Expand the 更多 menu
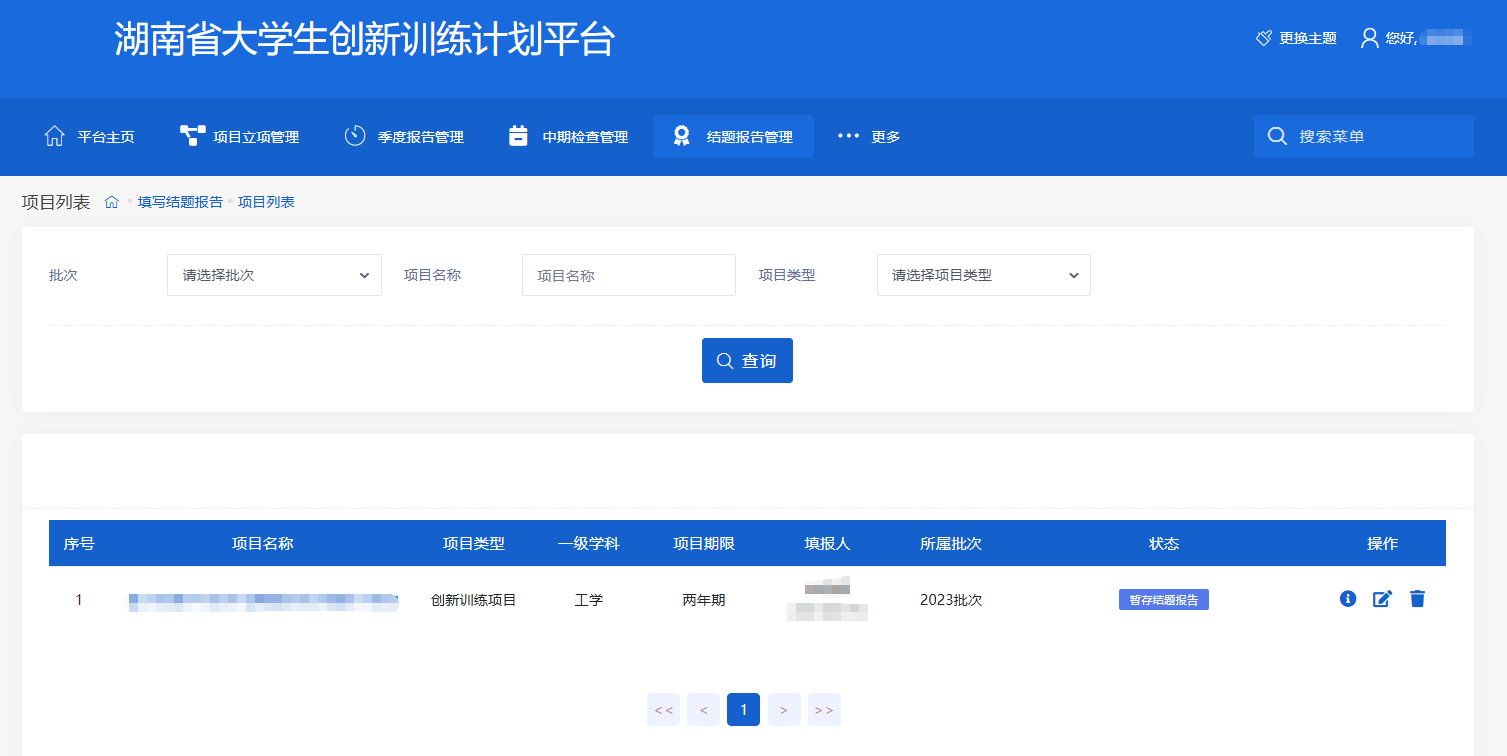This screenshot has width=1507, height=756. click(x=868, y=136)
